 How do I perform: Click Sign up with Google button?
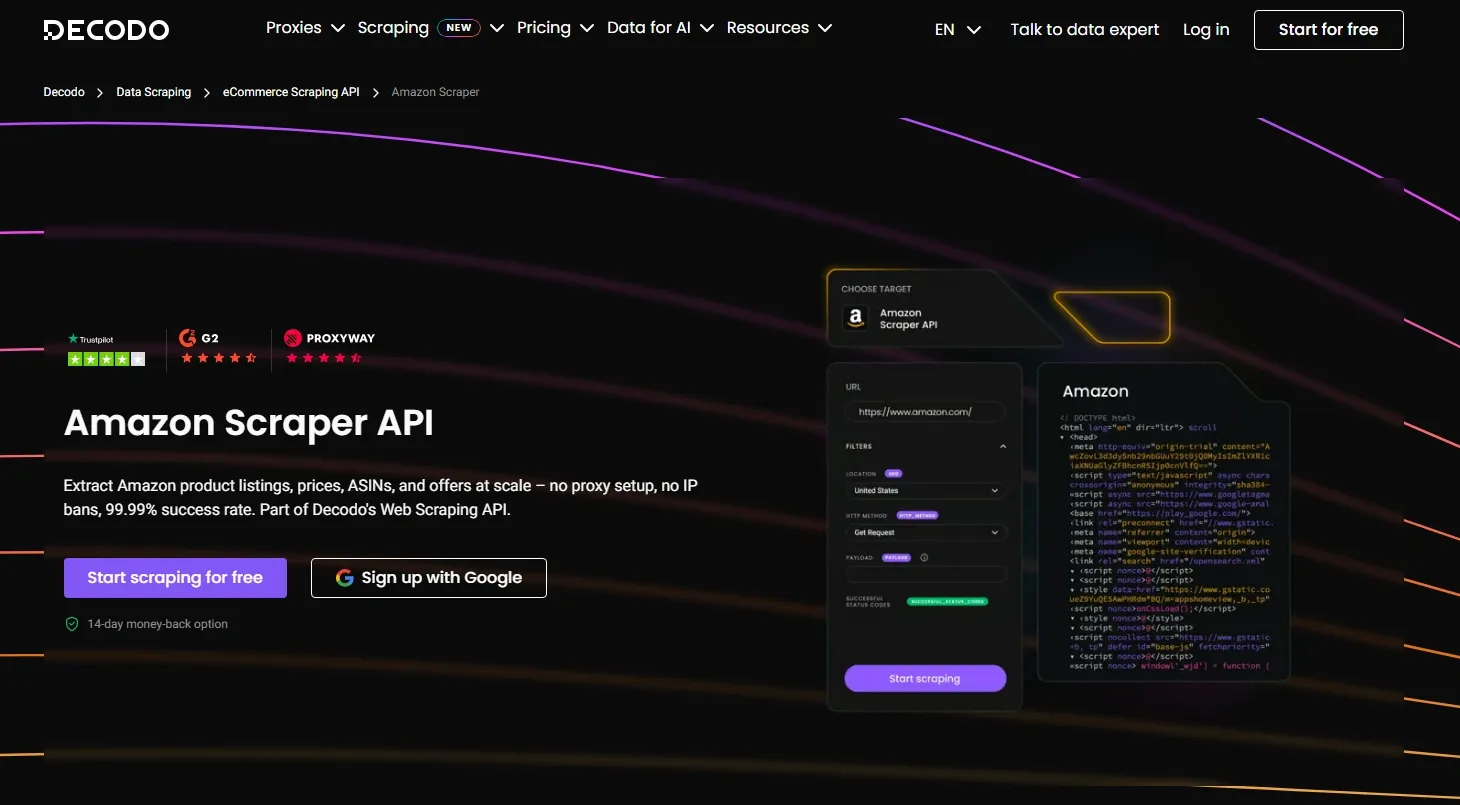(429, 578)
